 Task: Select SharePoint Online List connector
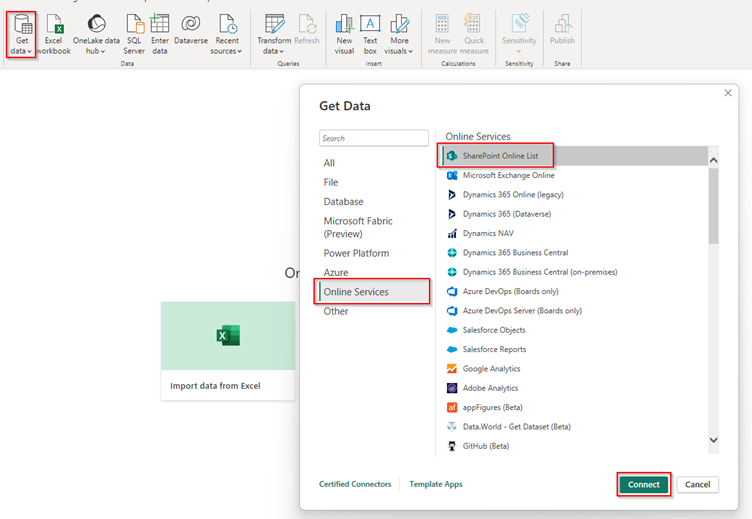(574, 156)
